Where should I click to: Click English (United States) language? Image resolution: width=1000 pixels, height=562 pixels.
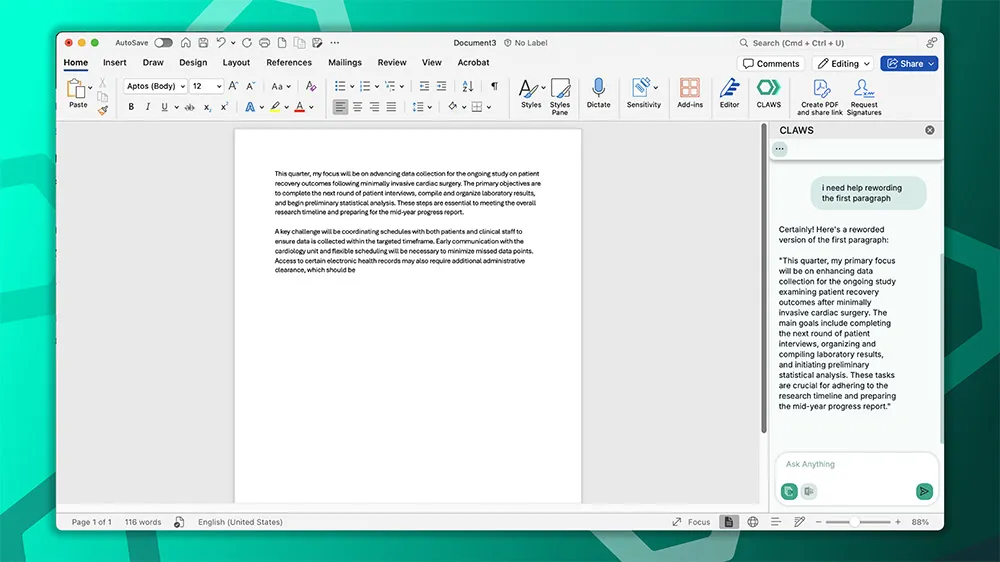coord(240,522)
